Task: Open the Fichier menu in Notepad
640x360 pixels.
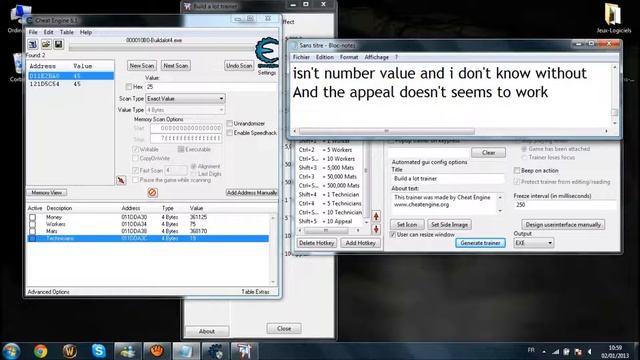Action: click(301, 57)
